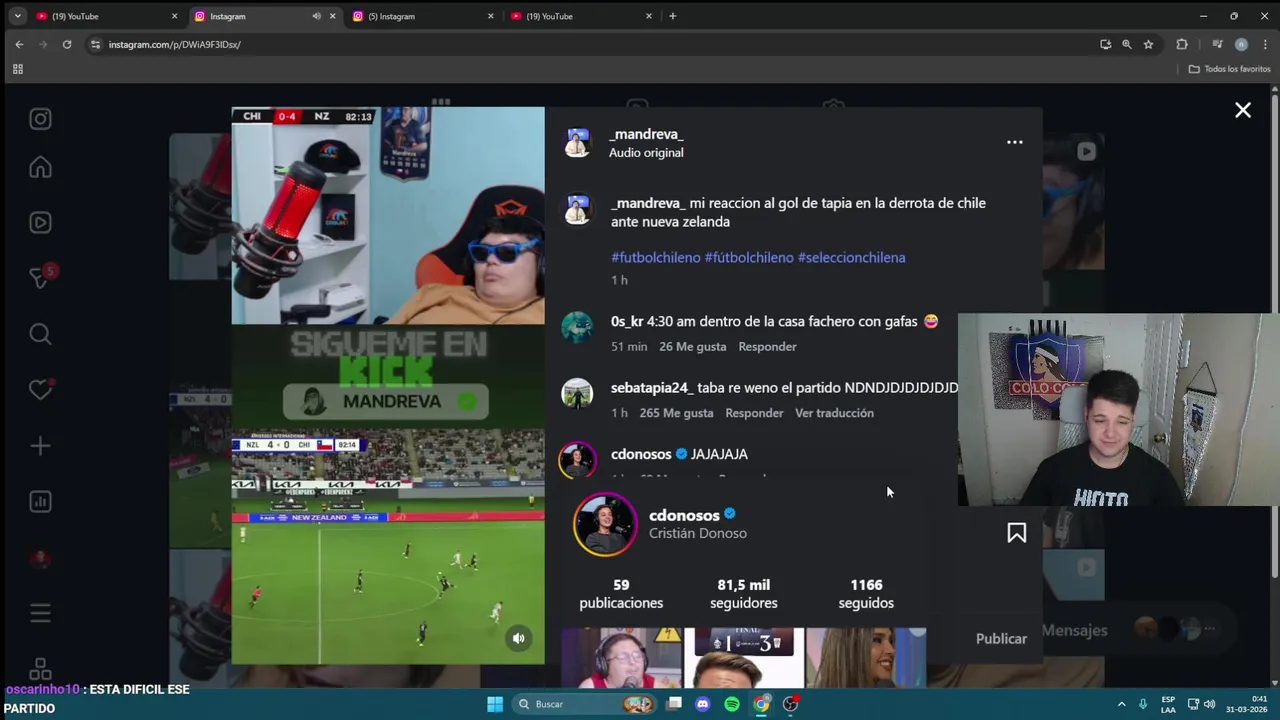
Task: Click the 81,5 mil seguidores stat
Action: coord(743,594)
